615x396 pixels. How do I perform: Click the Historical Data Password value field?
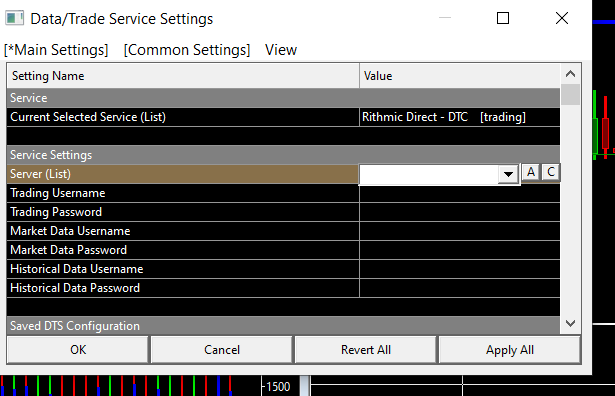click(x=460, y=288)
